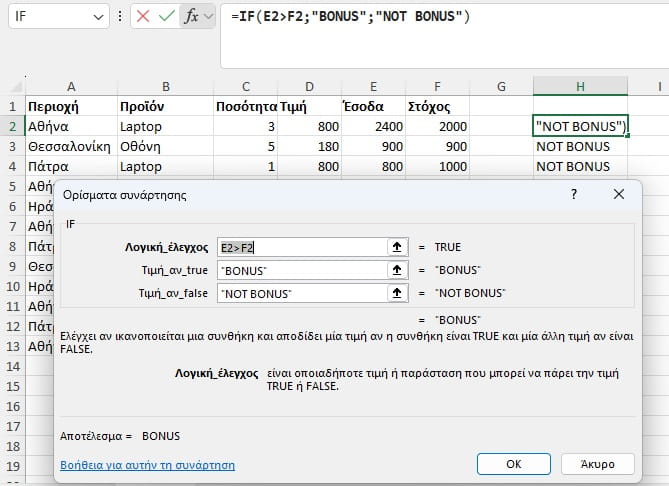The image size is (669, 486).
Task: Click the Ποσότητα header cell
Action: (x=246, y=106)
